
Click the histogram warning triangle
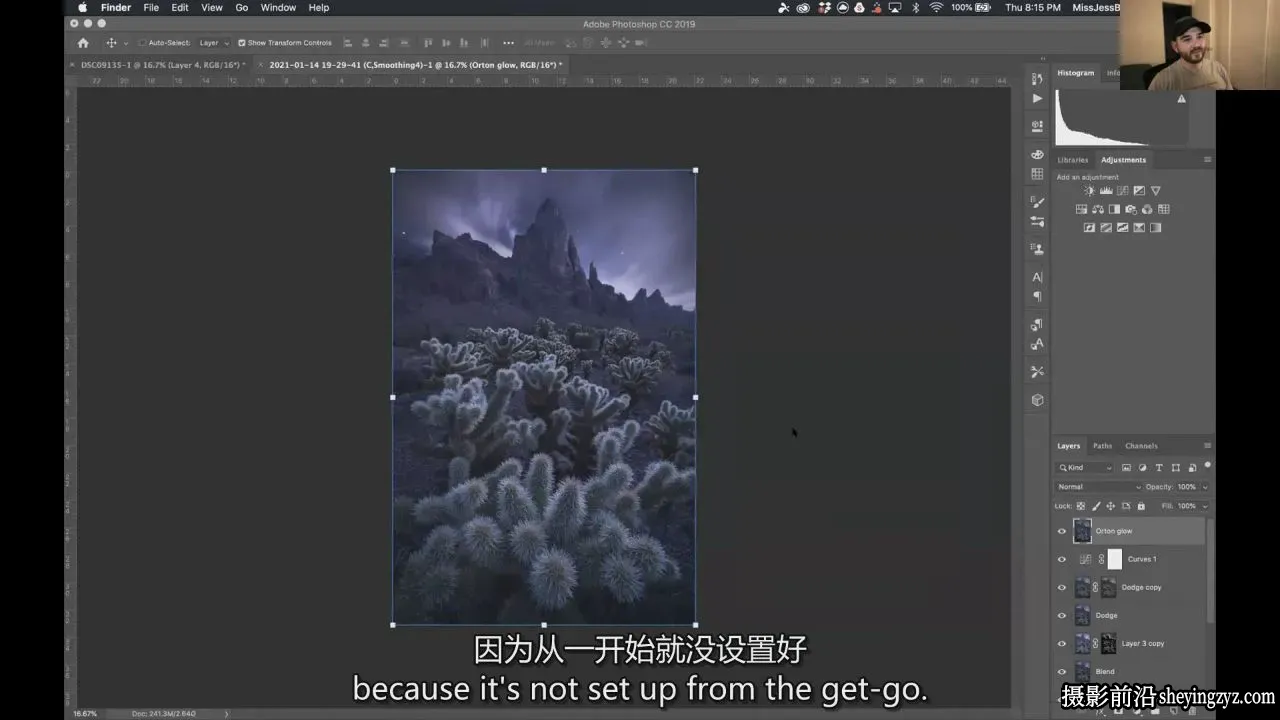tap(1181, 99)
